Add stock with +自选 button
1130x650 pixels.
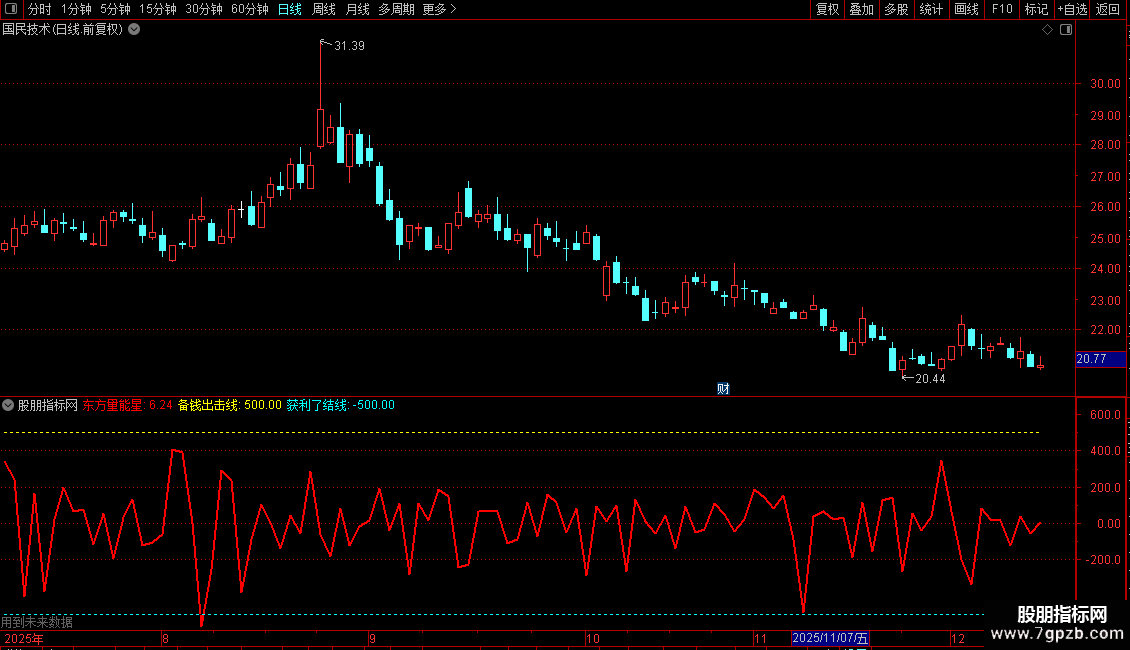pyautogui.click(x=1072, y=9)
